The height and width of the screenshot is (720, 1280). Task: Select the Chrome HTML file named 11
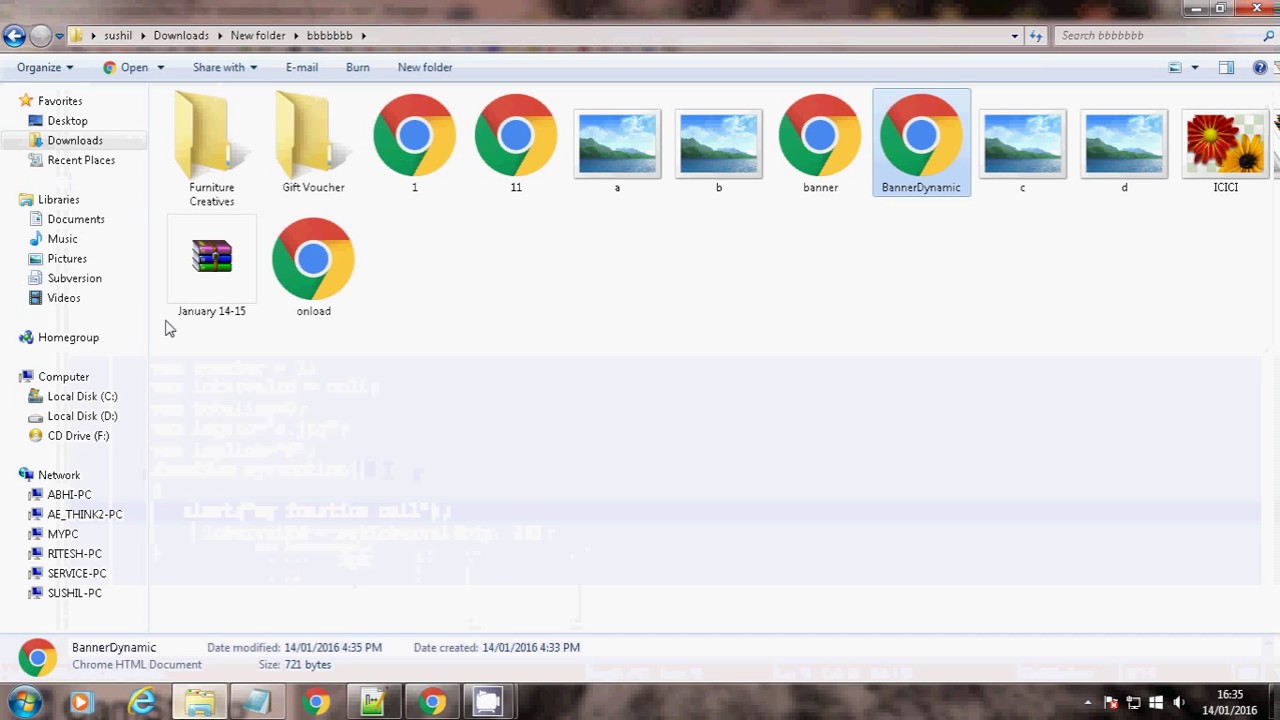coord(516,143)
